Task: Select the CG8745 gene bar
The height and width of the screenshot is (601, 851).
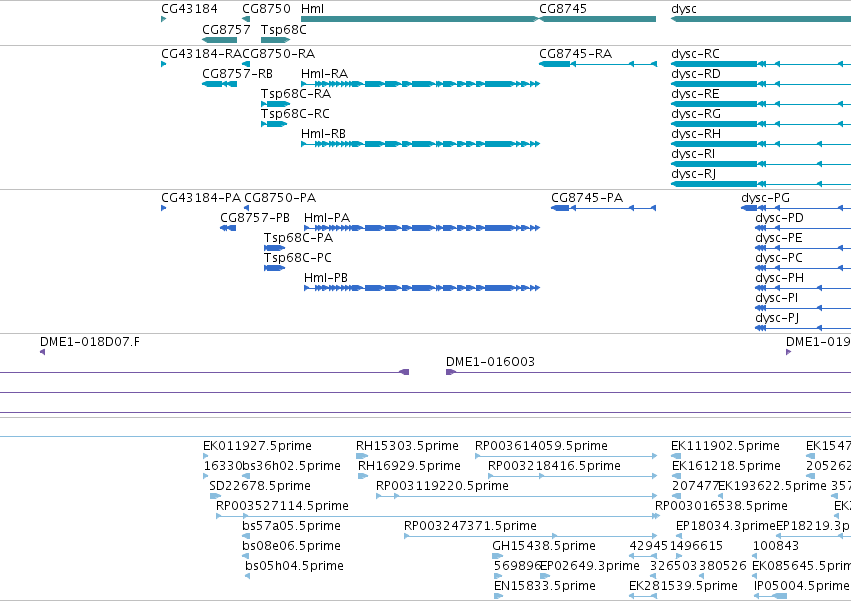Action: coord(598,19)
